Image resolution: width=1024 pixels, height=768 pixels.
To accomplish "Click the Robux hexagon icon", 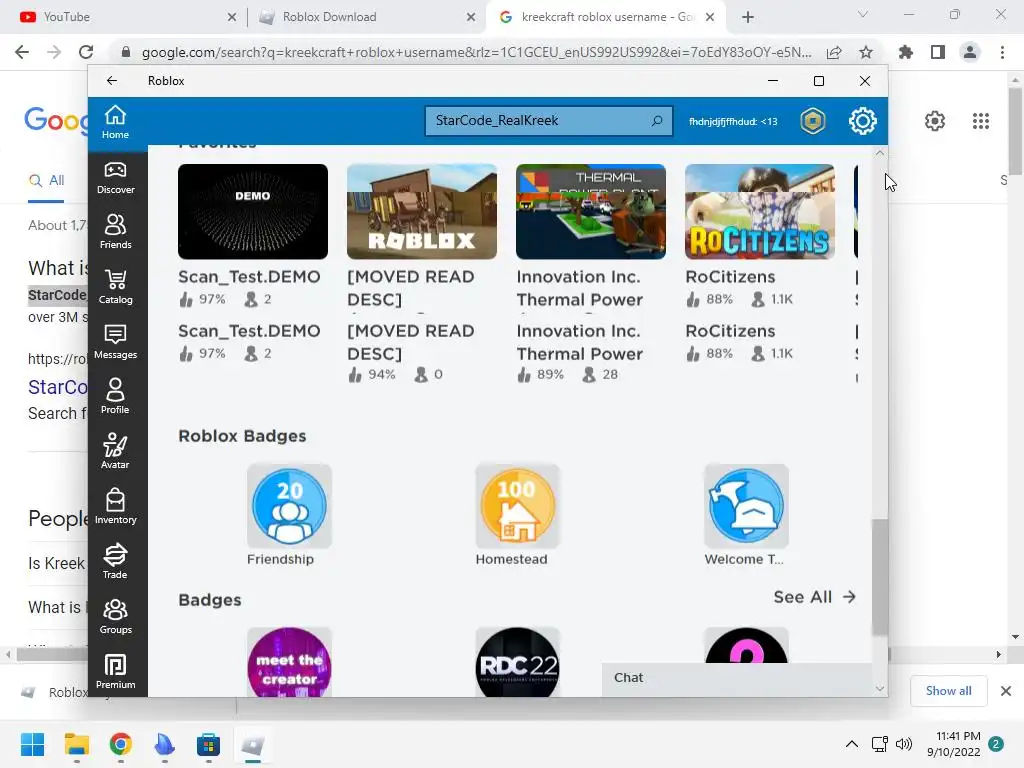I will (x=813, y=121).
